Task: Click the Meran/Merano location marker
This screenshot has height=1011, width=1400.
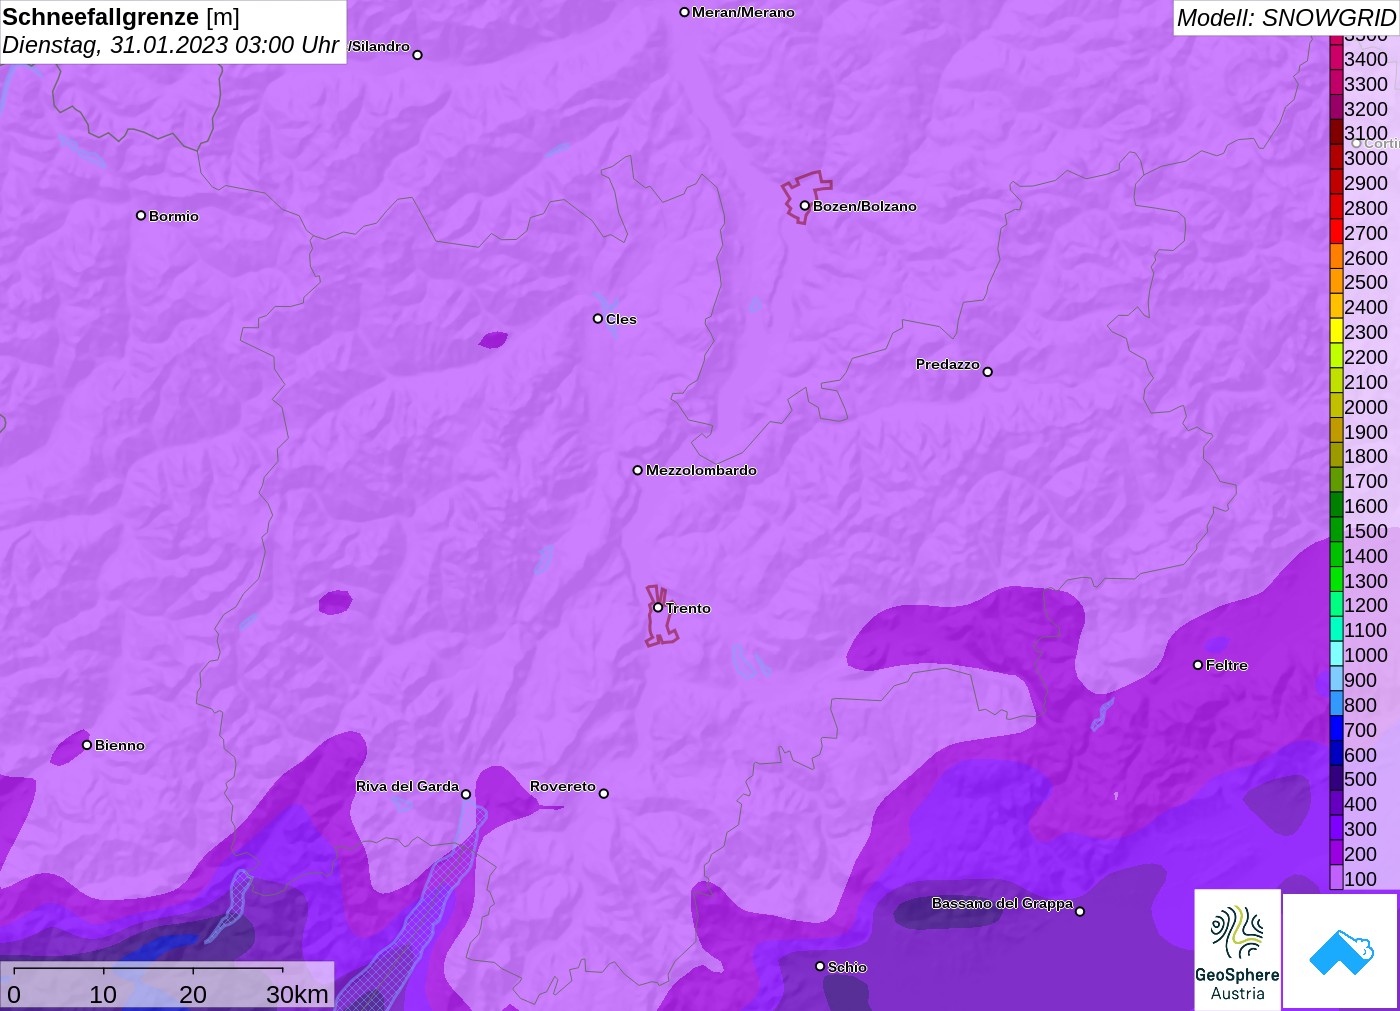Action: [x=684, y=12]
